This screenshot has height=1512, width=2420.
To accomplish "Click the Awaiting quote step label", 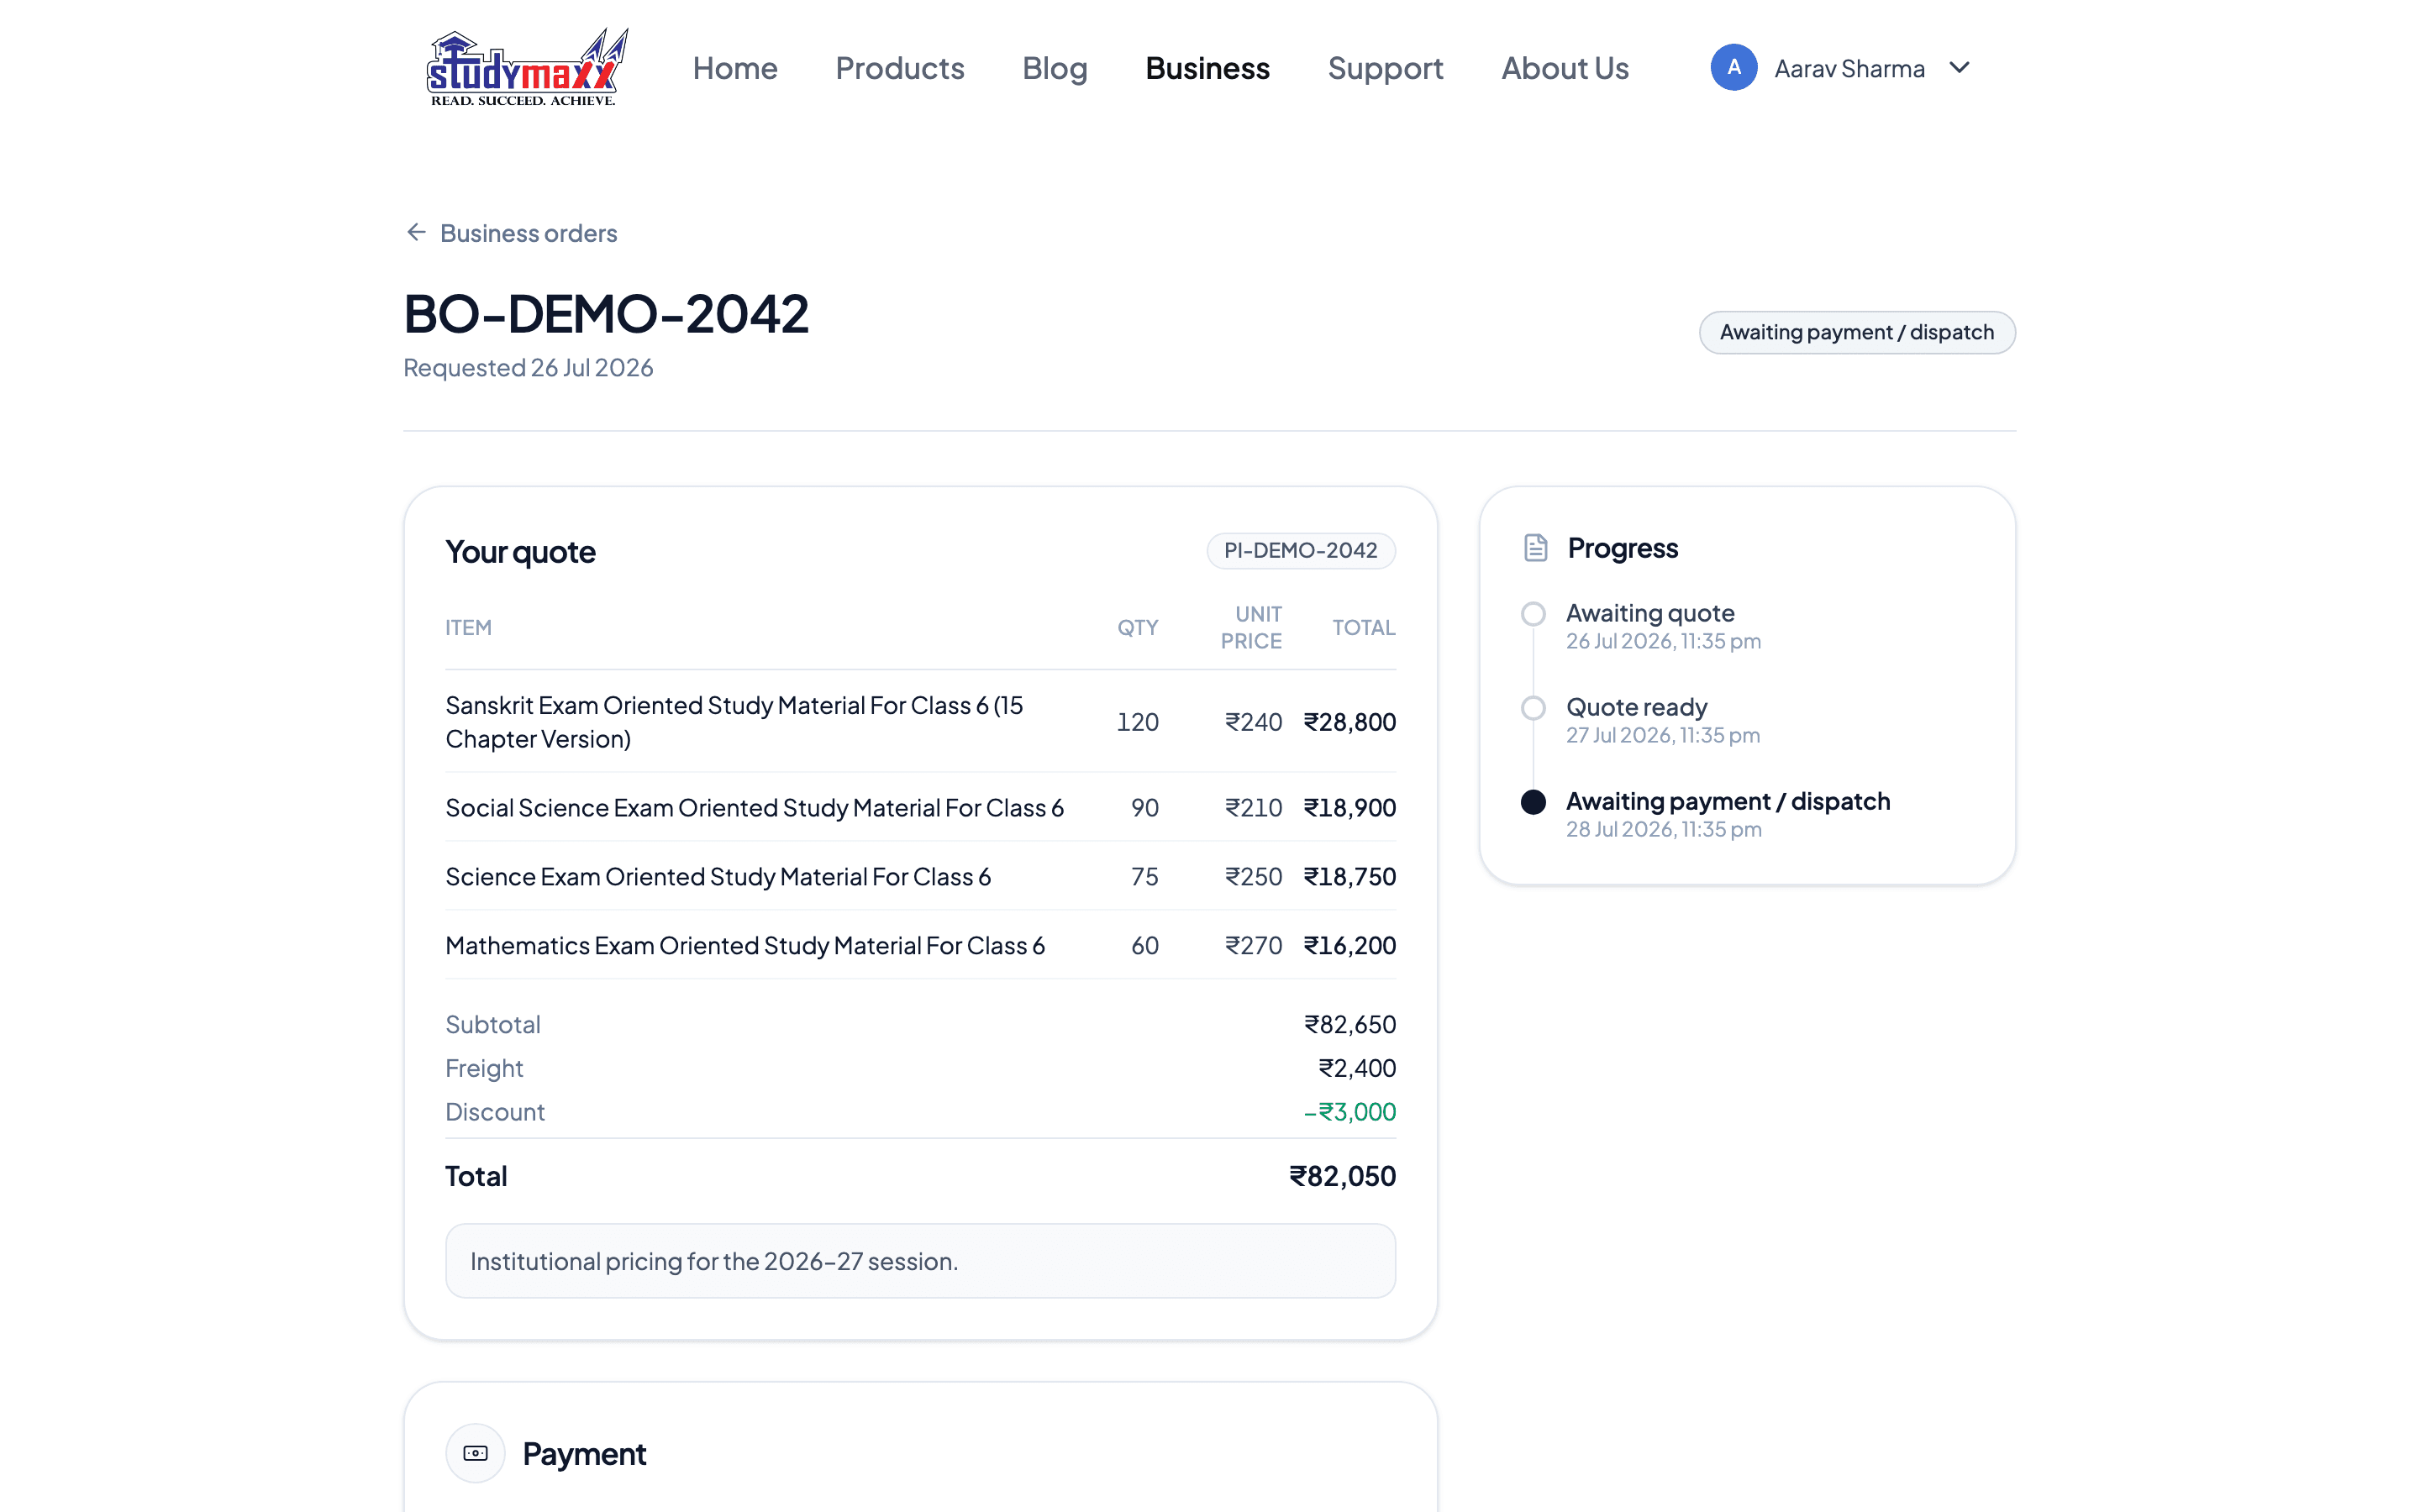I will pos(1650,613).
